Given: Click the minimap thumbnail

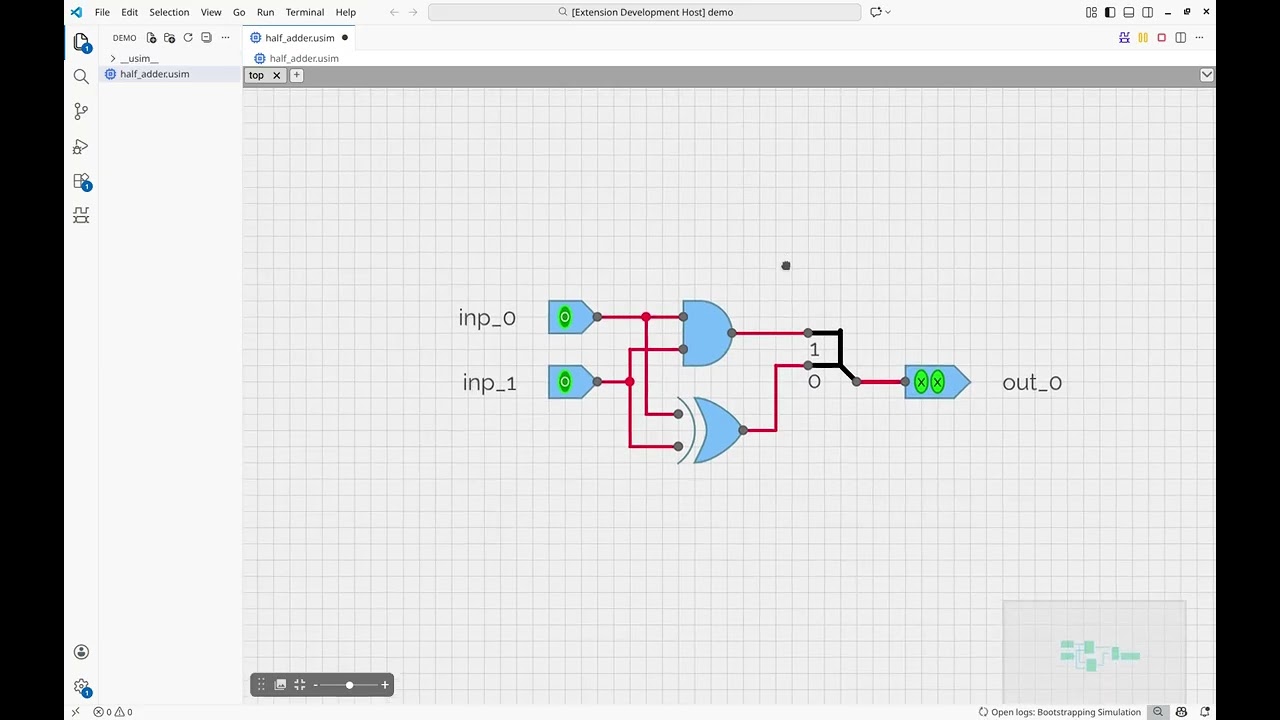Looking at the screenshot, I should 1095,652.
